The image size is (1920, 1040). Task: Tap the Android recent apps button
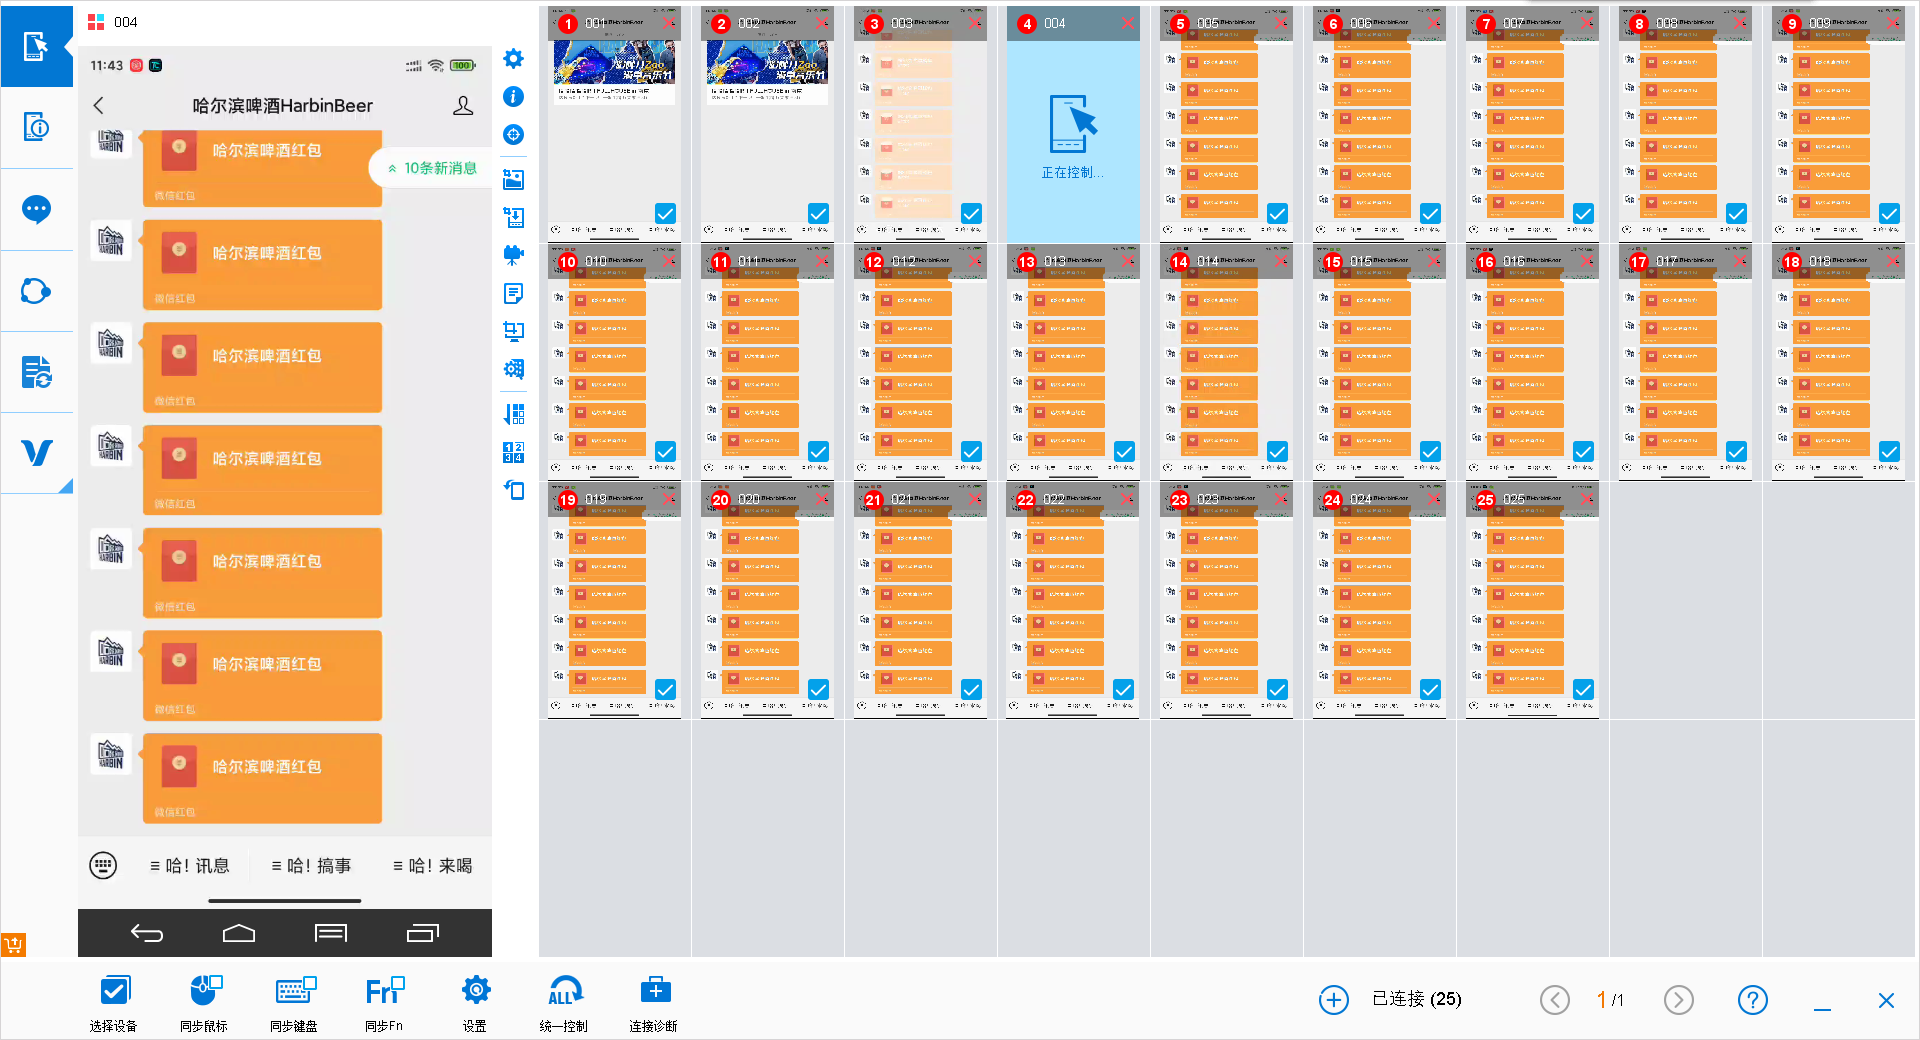pos(423,934)
